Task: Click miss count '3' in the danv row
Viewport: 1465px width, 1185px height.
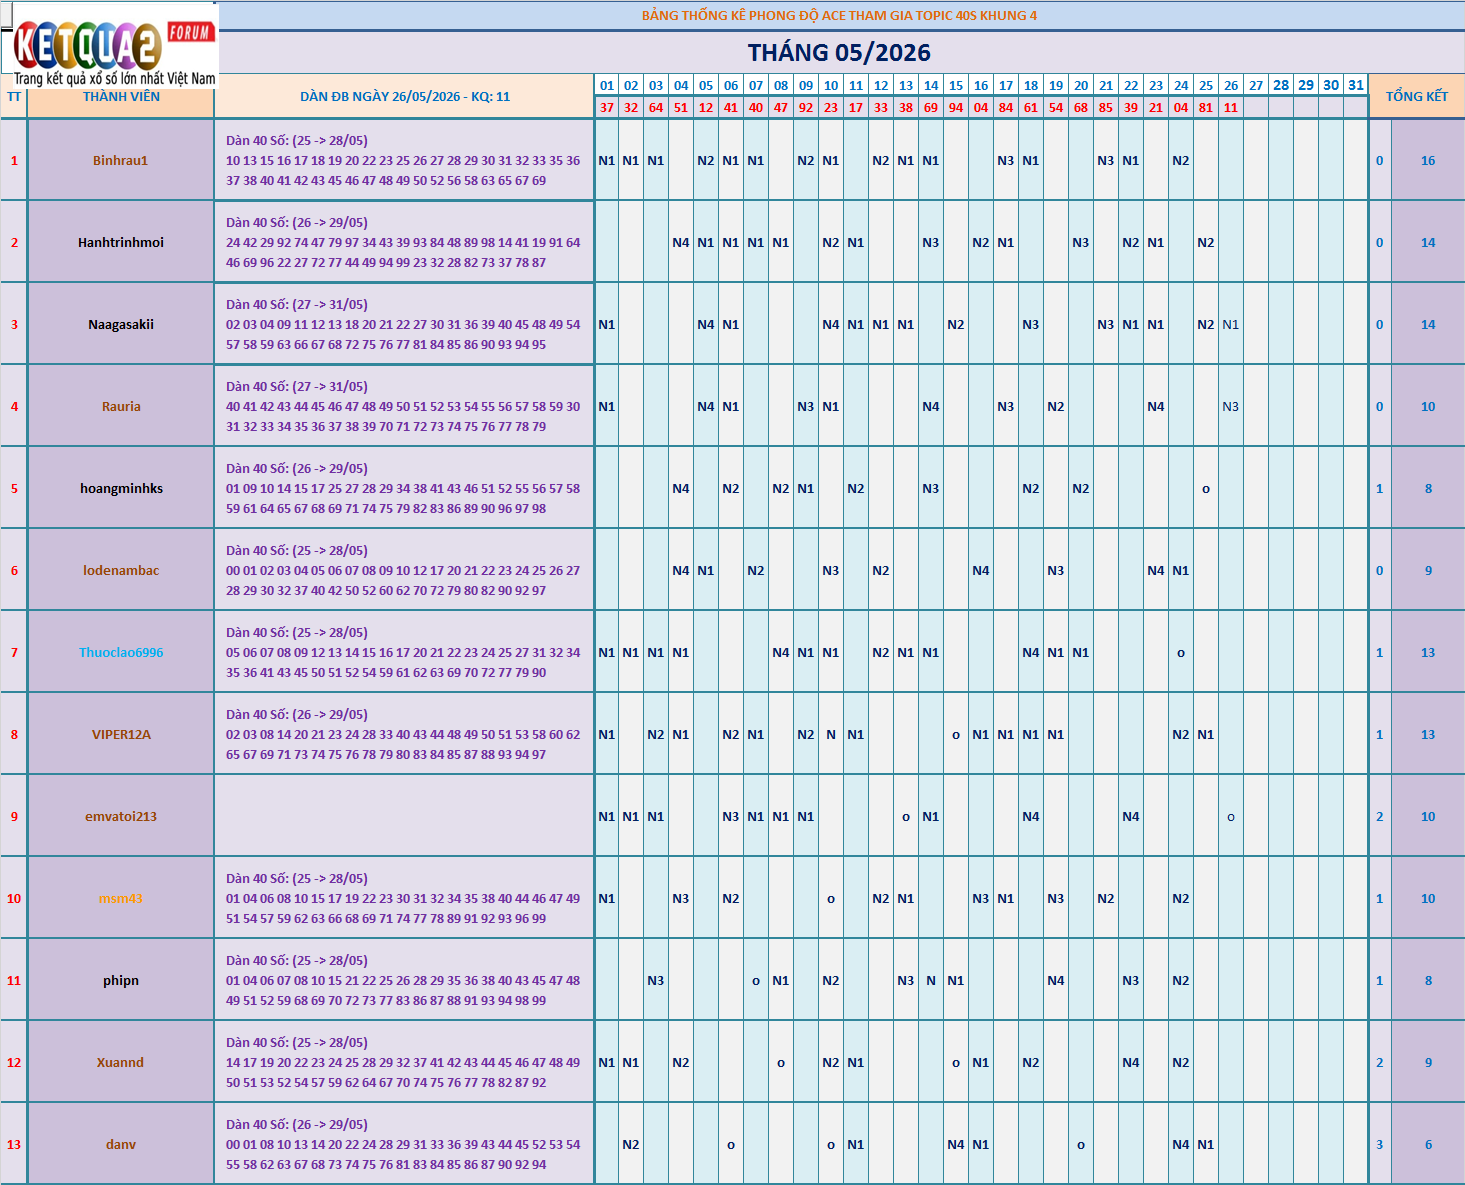Action: pos(1380,1144)
